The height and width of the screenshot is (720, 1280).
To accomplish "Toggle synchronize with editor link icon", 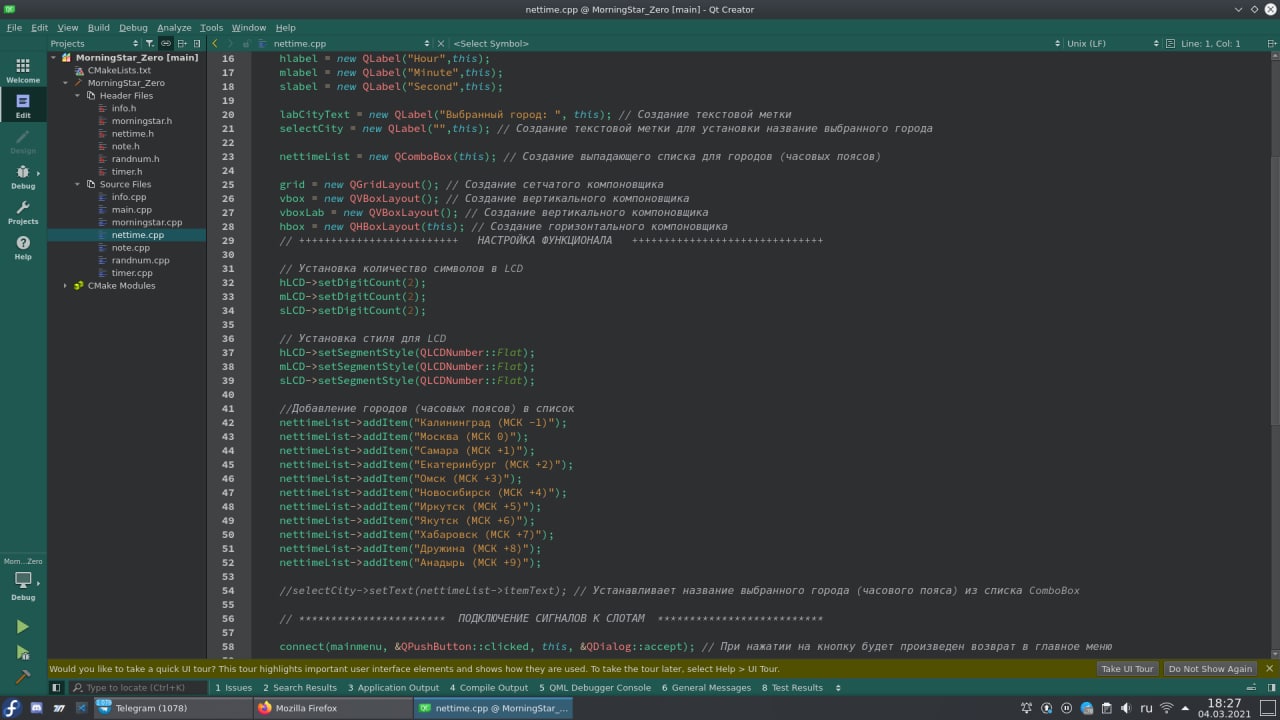I will pos(166,44).
